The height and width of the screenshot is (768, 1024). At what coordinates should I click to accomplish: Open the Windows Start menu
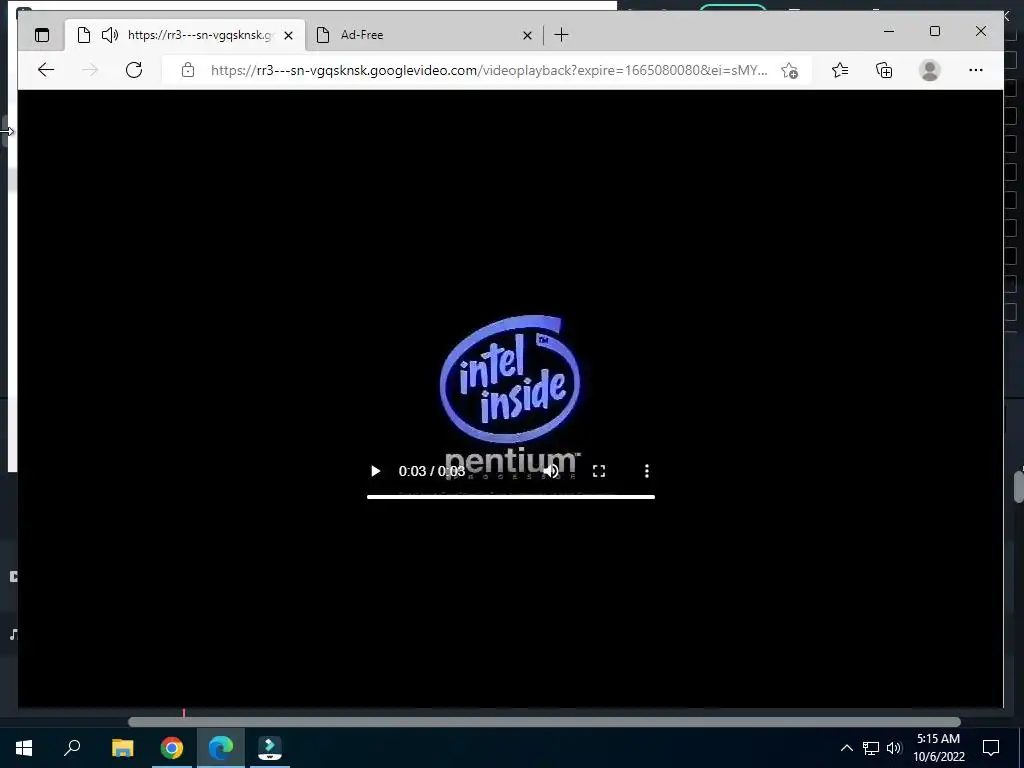24,748
